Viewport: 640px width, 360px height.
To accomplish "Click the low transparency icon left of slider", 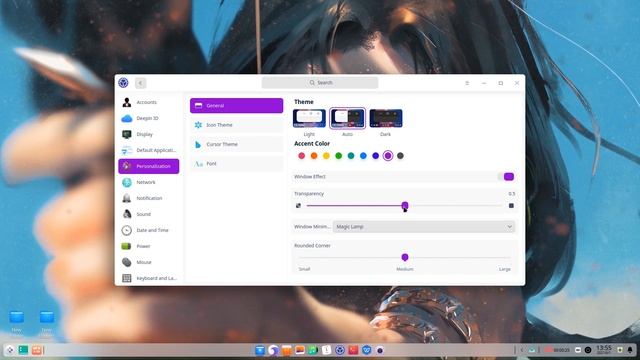I will click(x=298, y=206).
